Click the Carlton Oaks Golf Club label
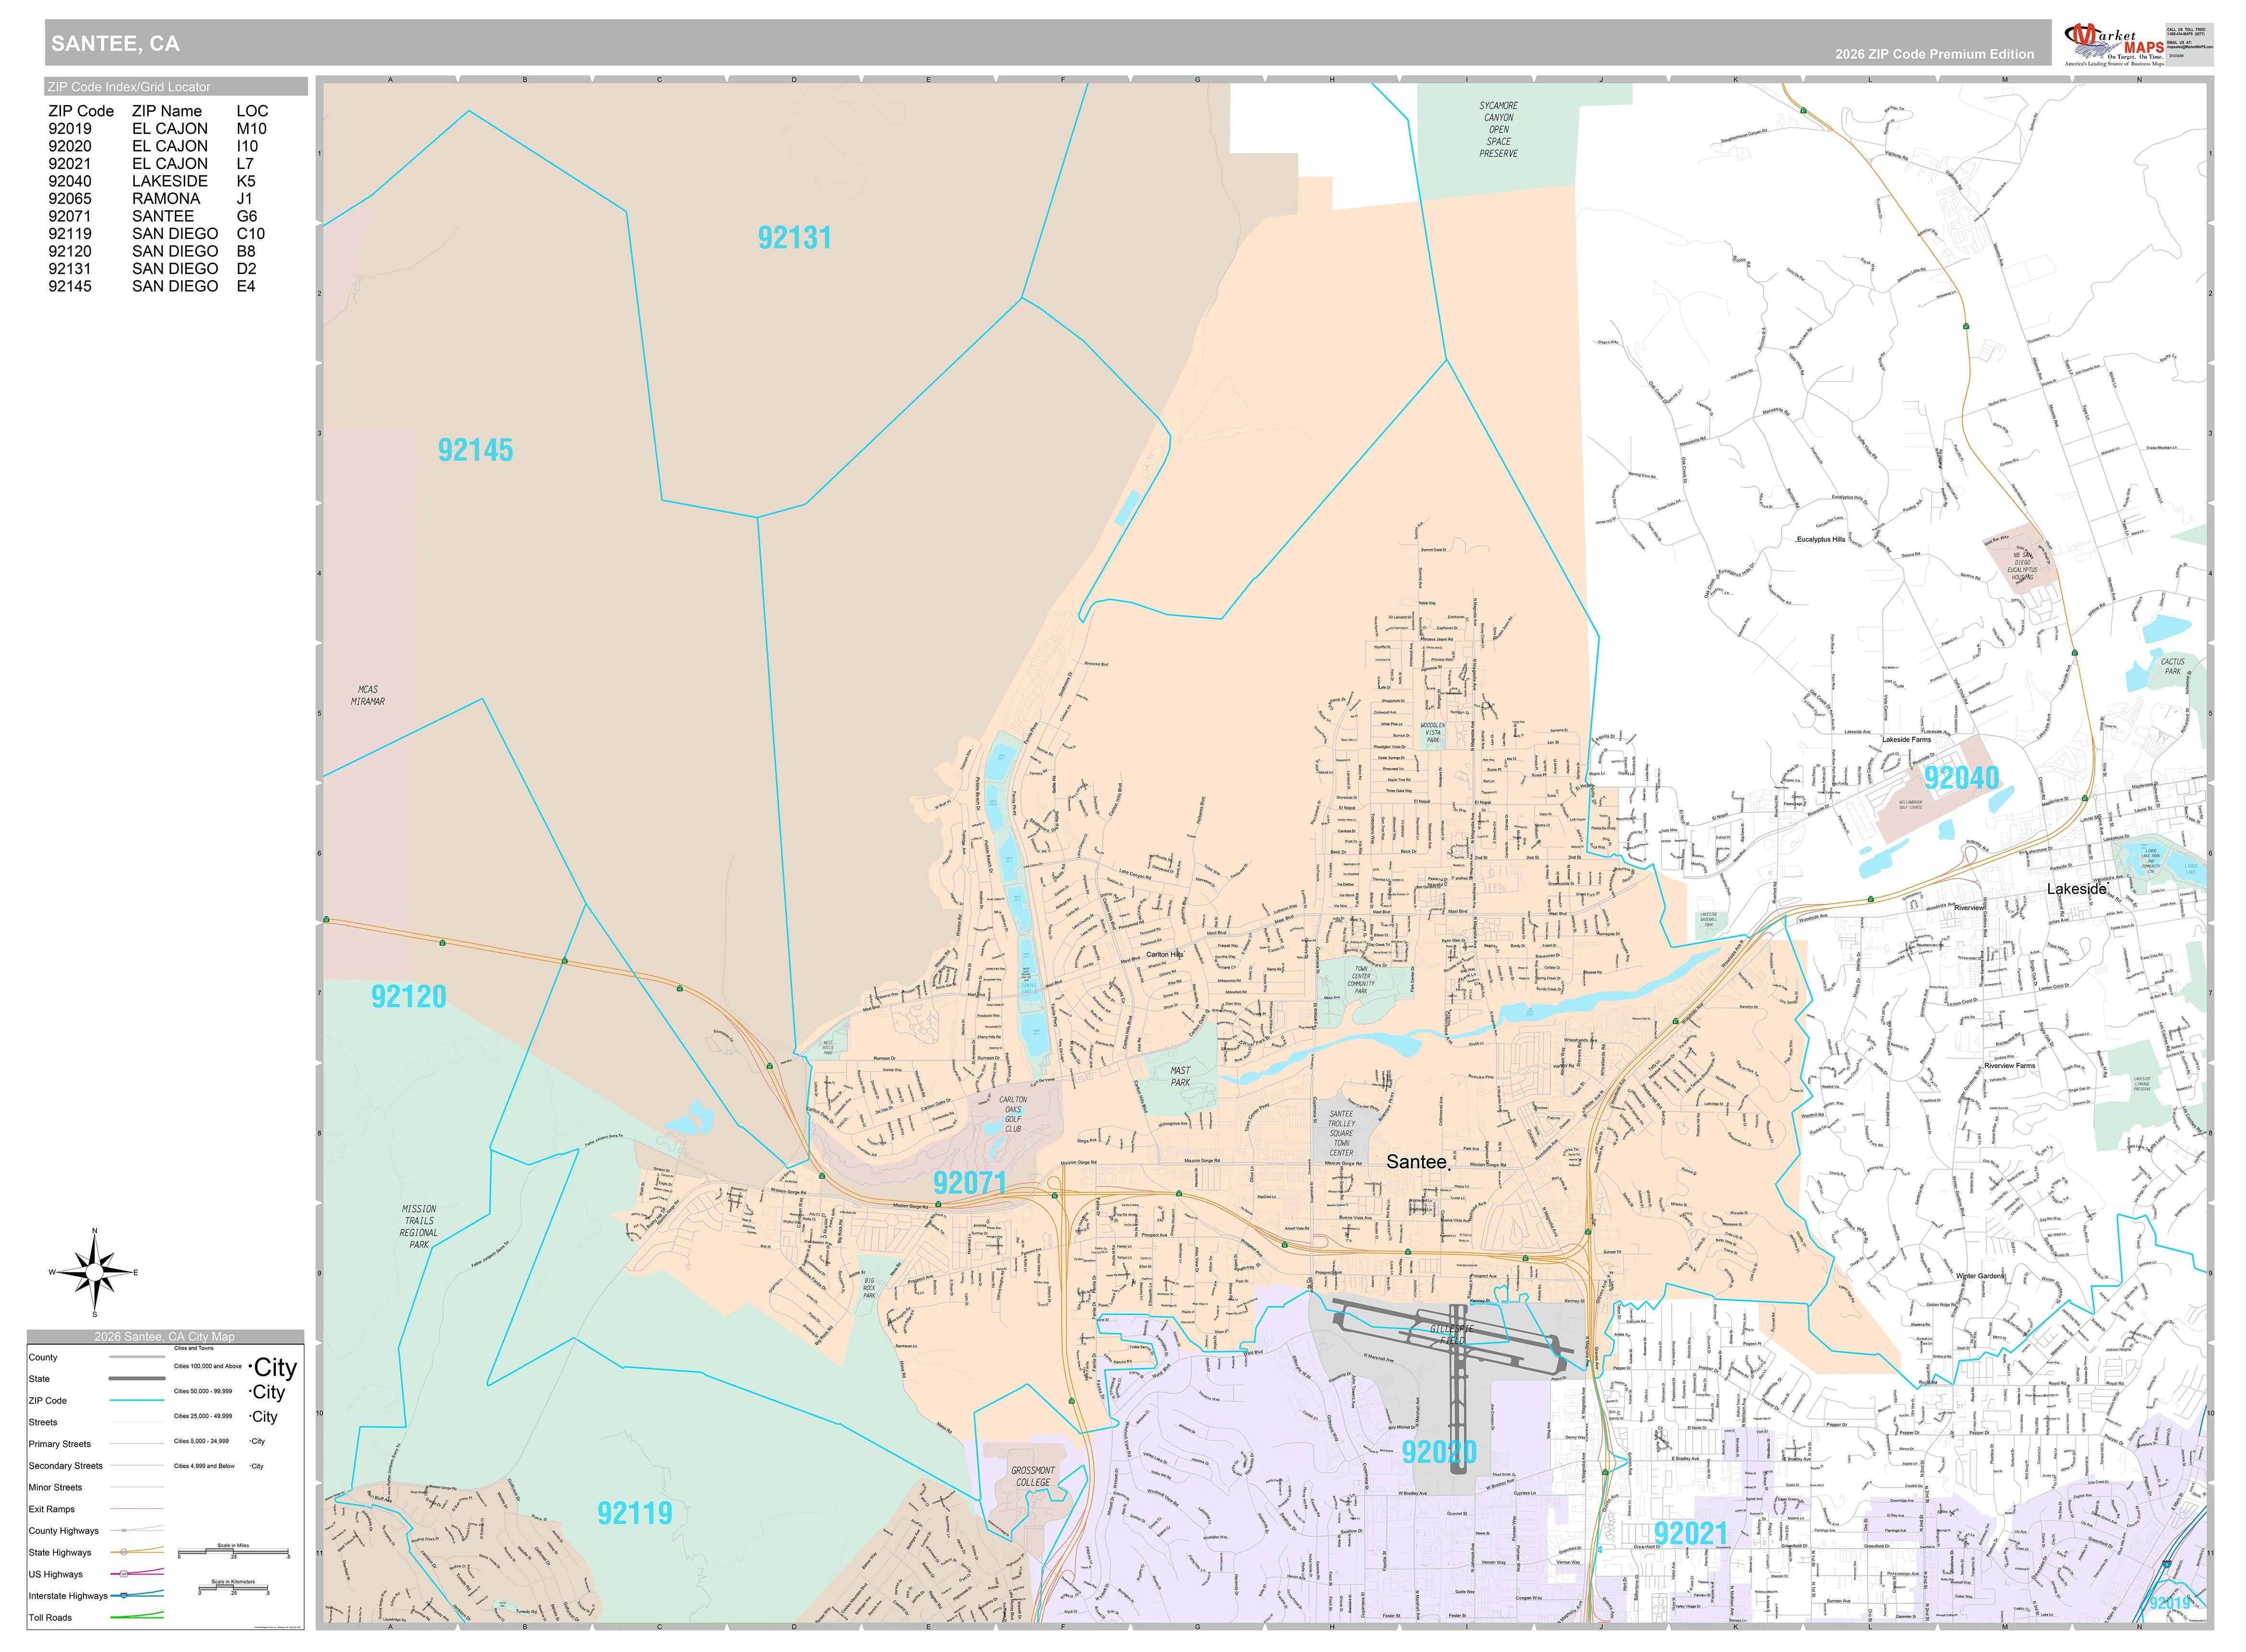 pos(1013,1114)
